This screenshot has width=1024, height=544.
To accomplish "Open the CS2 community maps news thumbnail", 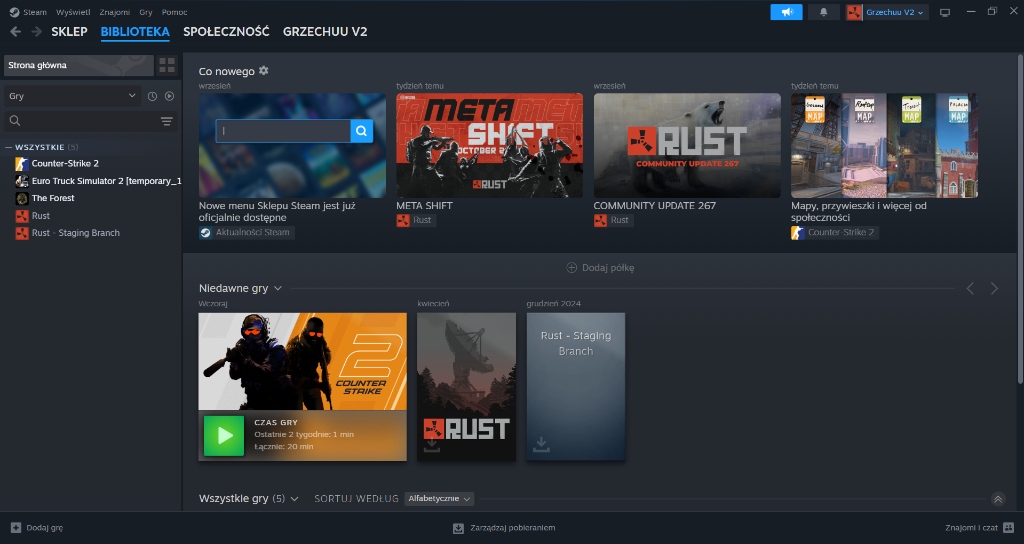I will [x=884, y=145].
